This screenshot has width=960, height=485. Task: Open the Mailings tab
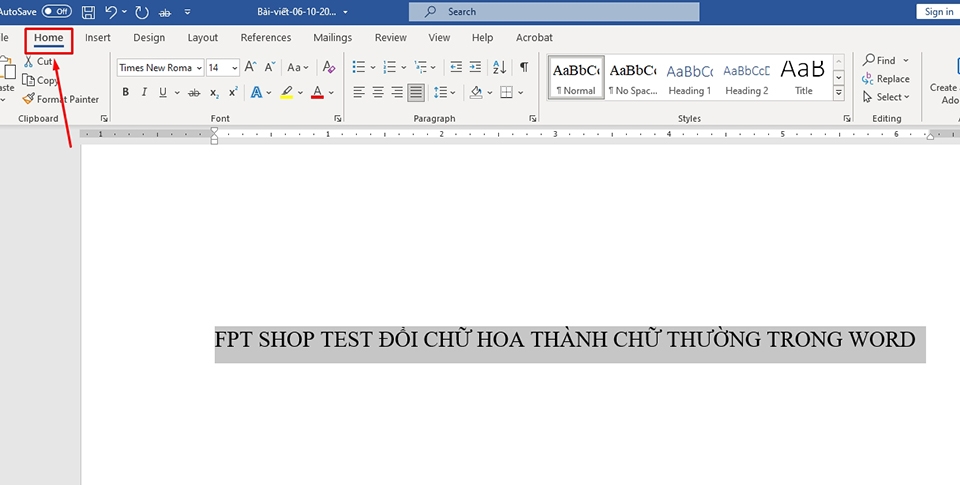click(x=332, y=37)
